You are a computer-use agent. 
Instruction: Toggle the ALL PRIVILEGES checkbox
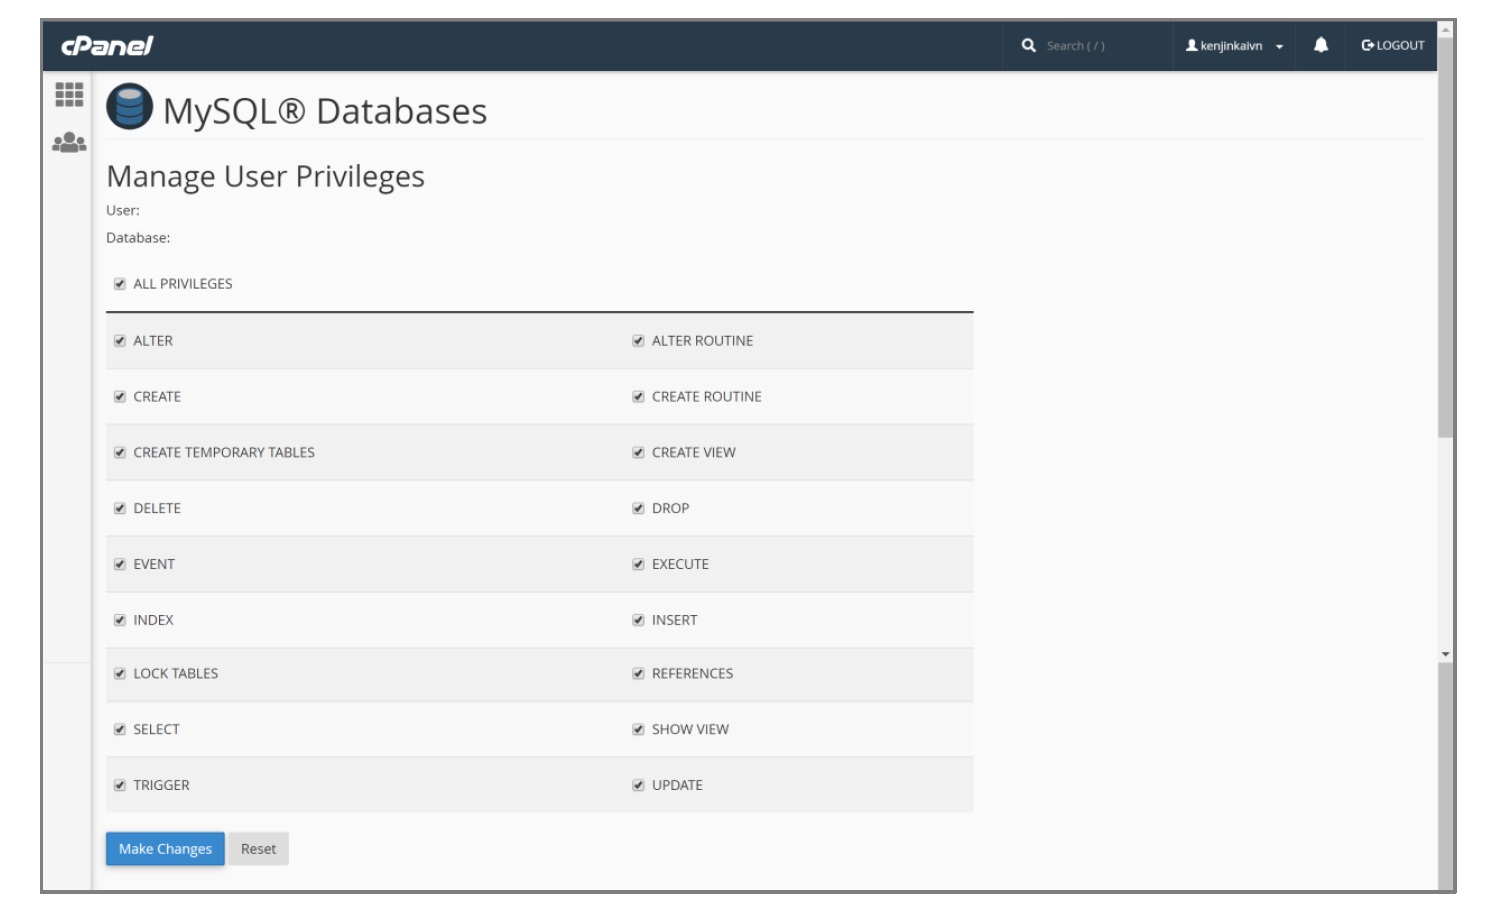pos(120,284)
